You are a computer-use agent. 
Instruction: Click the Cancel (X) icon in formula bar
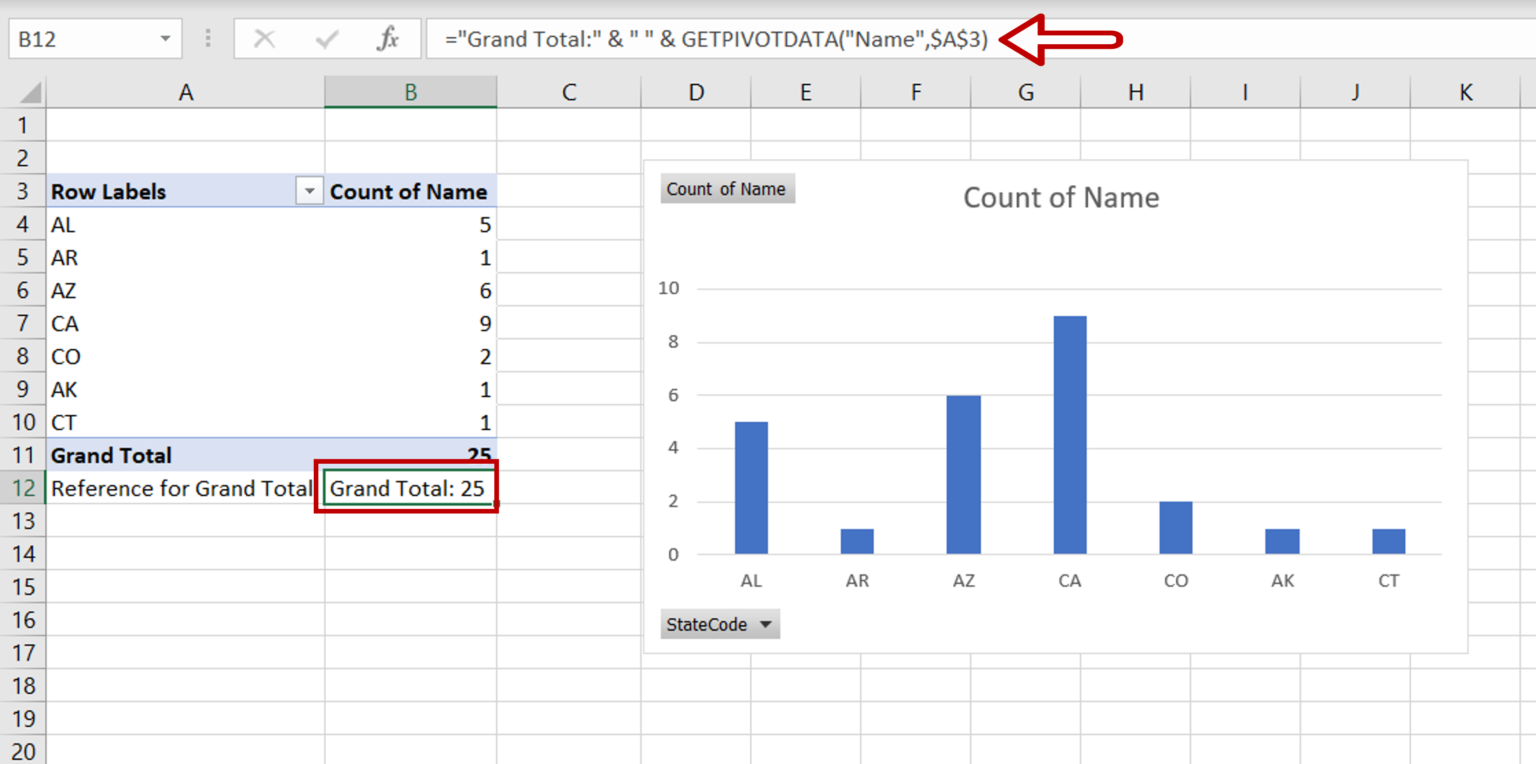click(264, 39)
